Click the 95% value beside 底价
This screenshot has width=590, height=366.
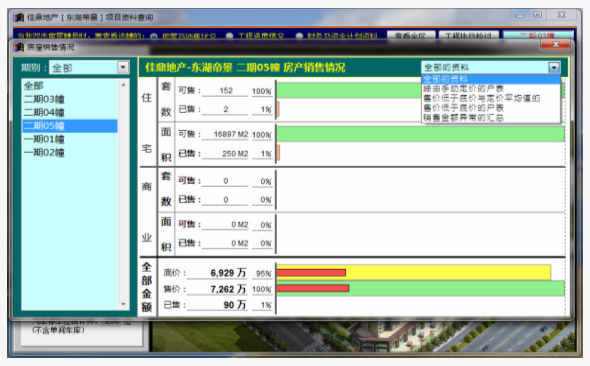tap(263, 273)
